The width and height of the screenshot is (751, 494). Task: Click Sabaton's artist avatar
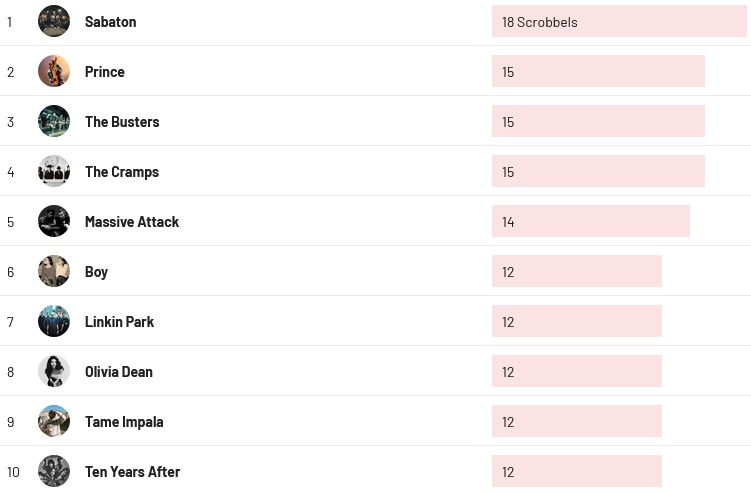point(54,21)
